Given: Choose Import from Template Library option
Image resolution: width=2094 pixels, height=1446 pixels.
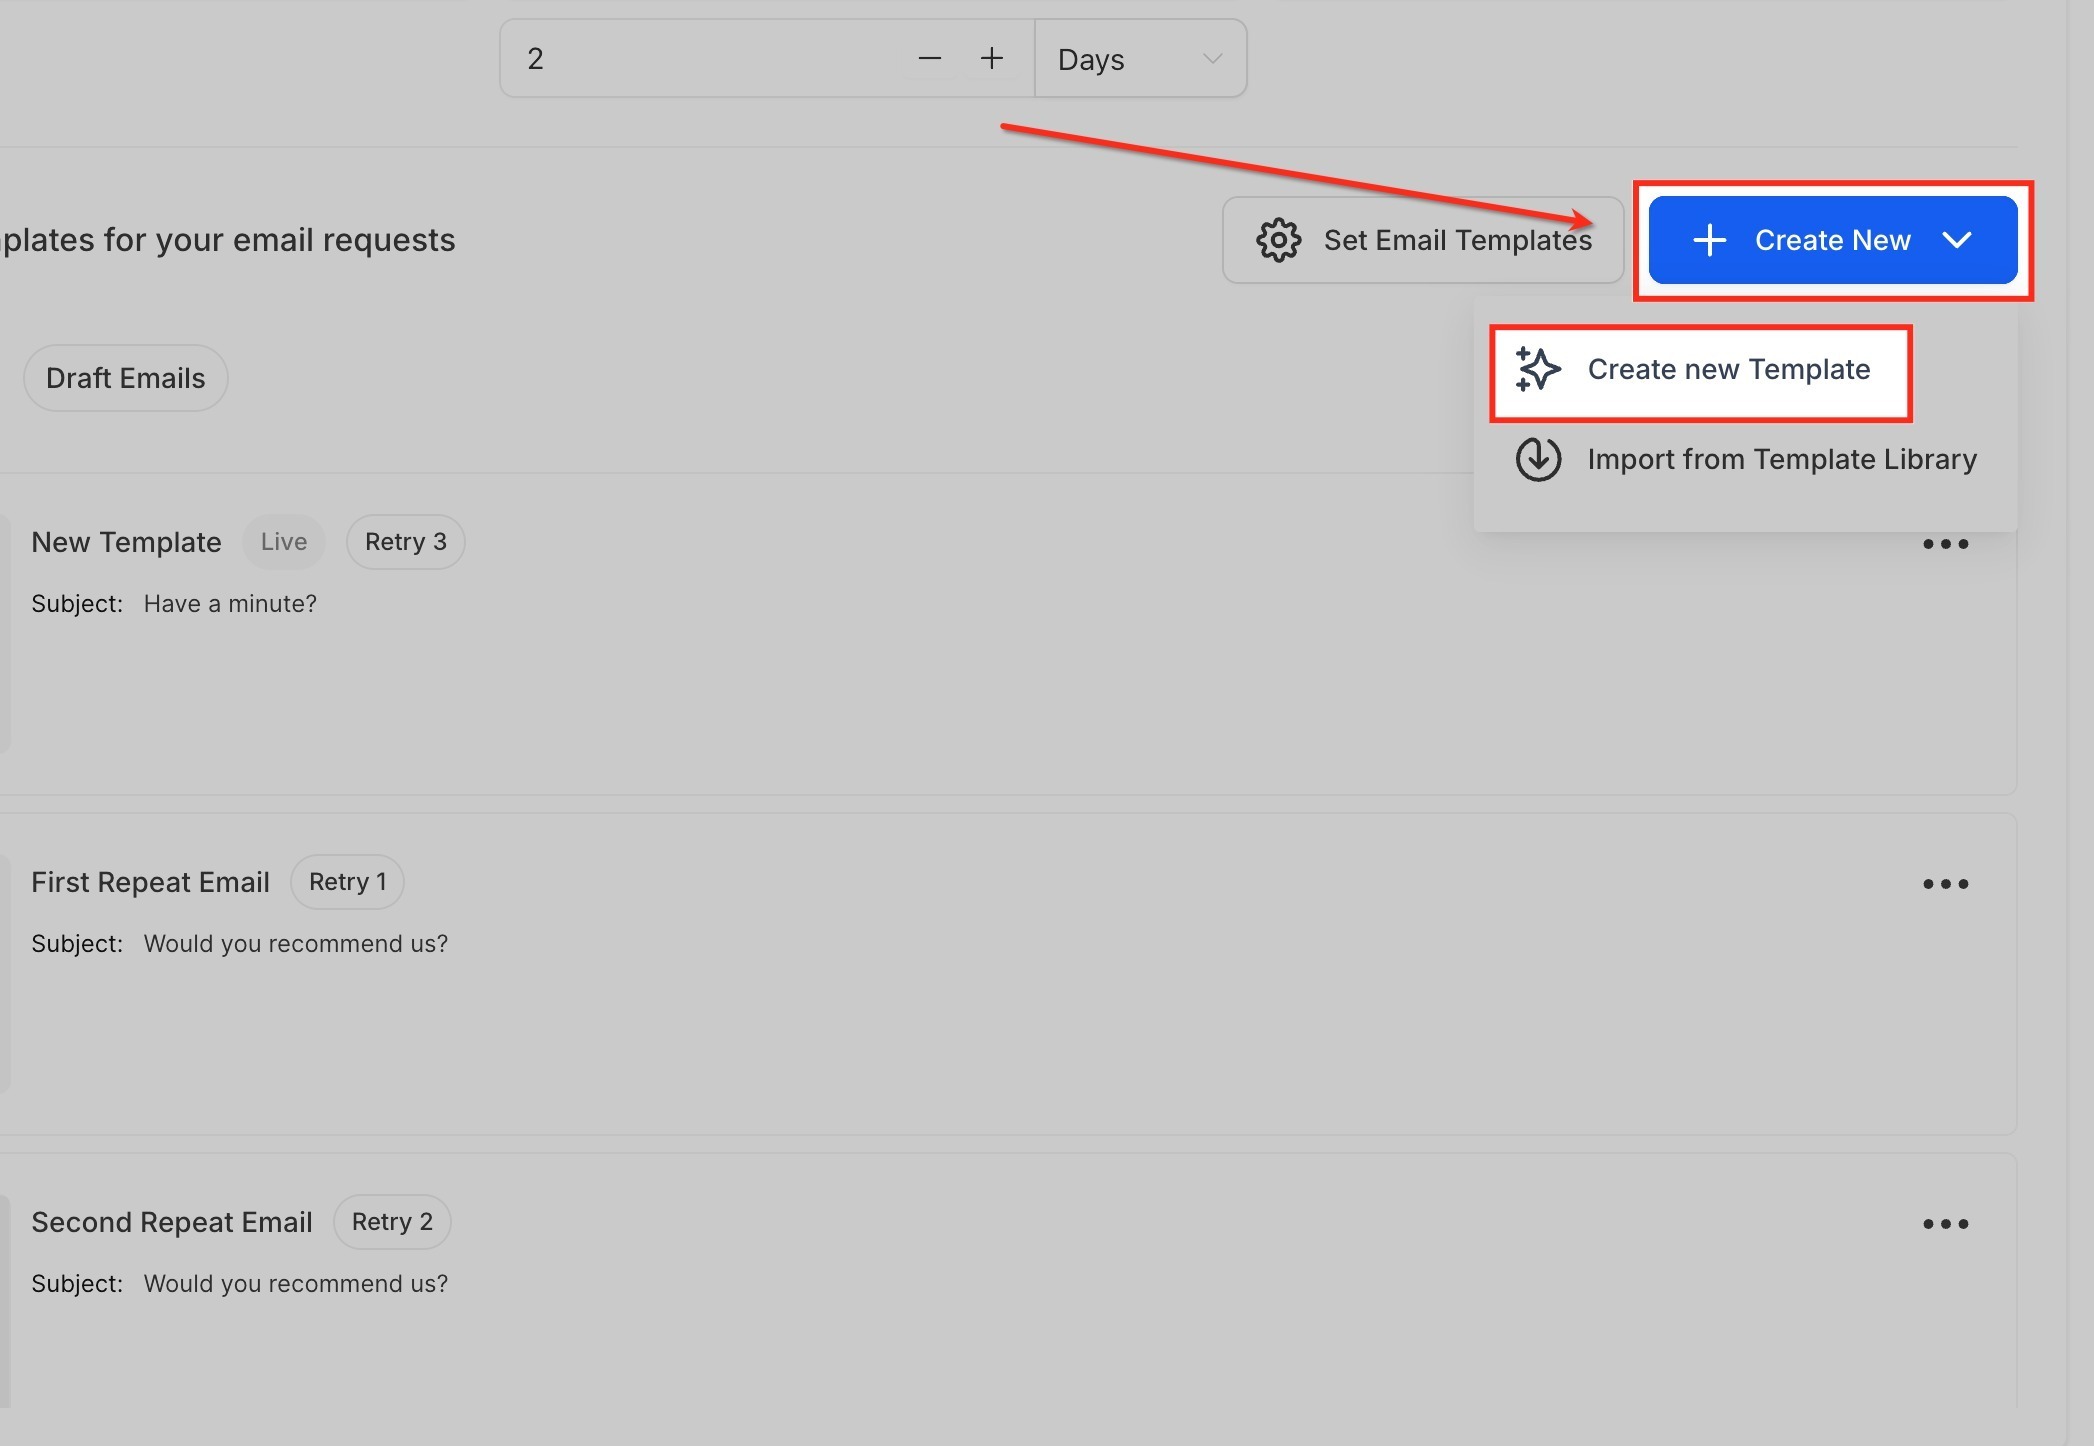Looking at the screenshot, I should coord(1781,460).
